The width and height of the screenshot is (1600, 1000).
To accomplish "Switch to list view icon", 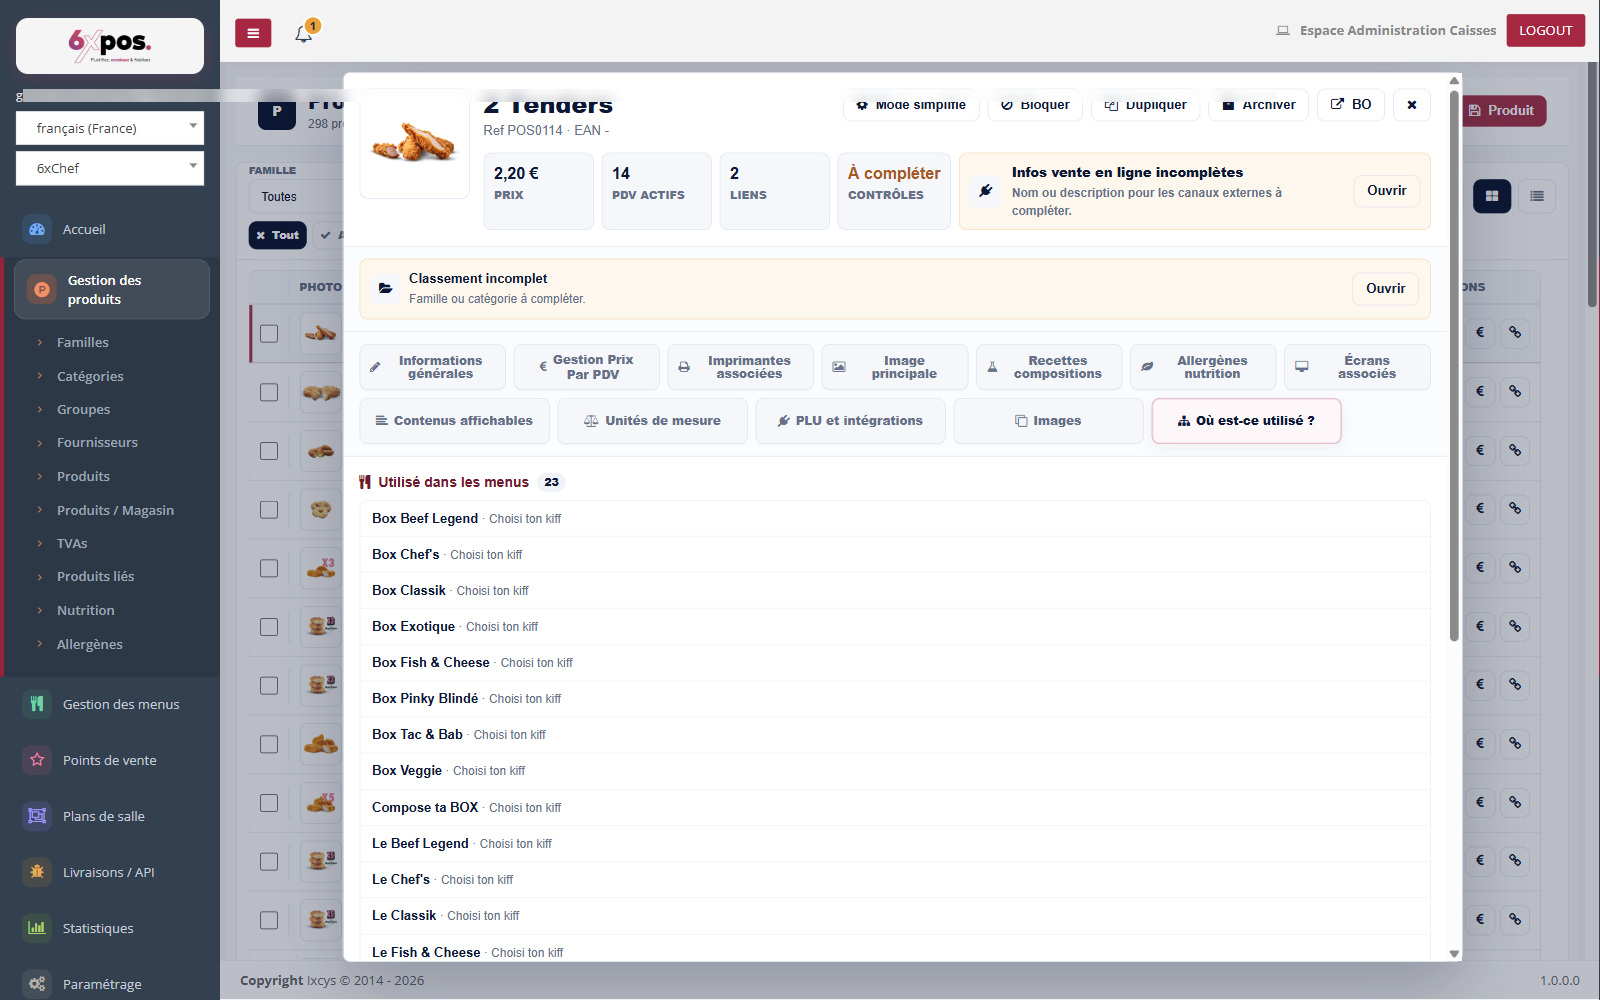I will pos(1537,196).
